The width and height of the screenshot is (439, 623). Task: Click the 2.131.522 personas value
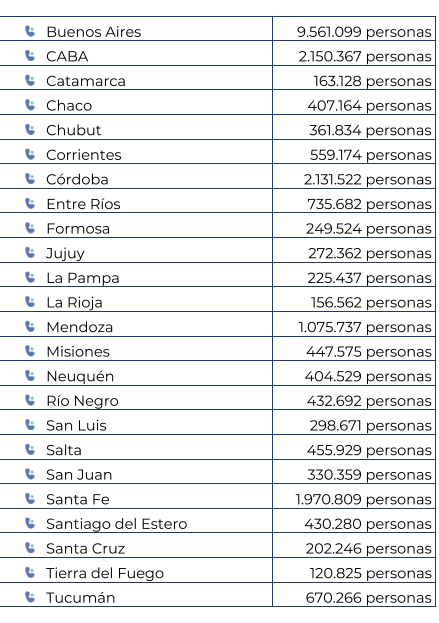[x=368, y=180]
